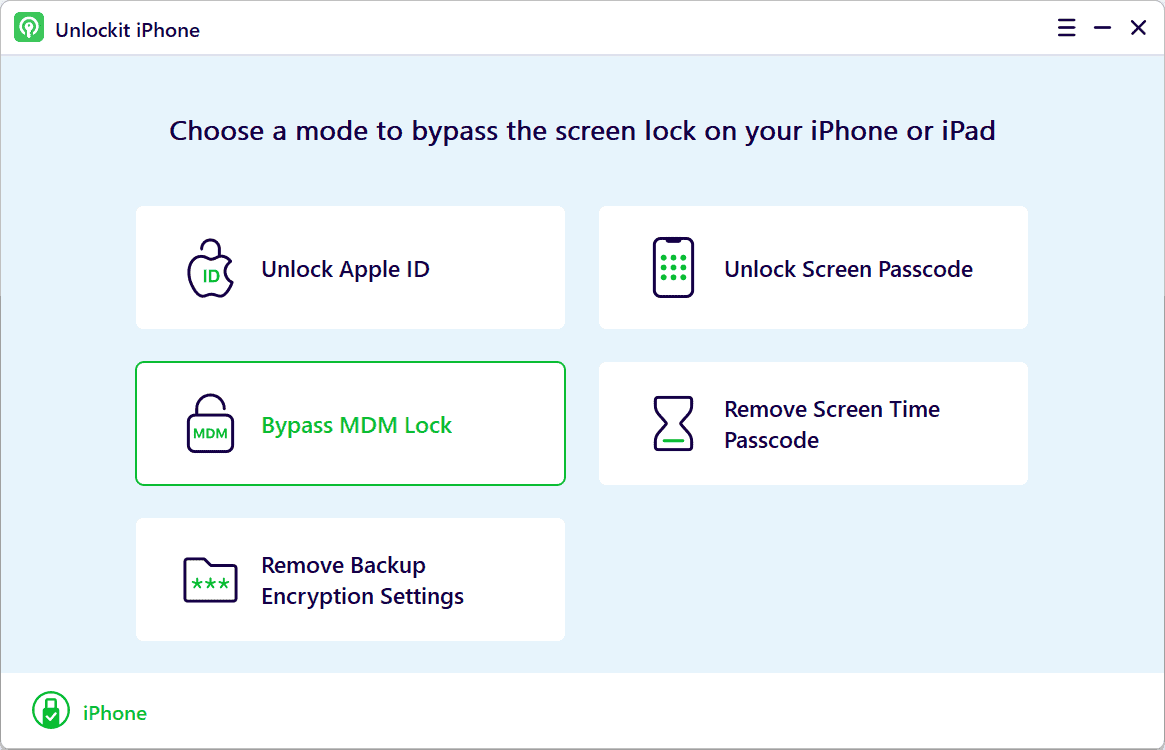Viewport: 1165px width, 750px height.
Task: Select Remove Backup Encryption Settings text
Action: [363, 581]
